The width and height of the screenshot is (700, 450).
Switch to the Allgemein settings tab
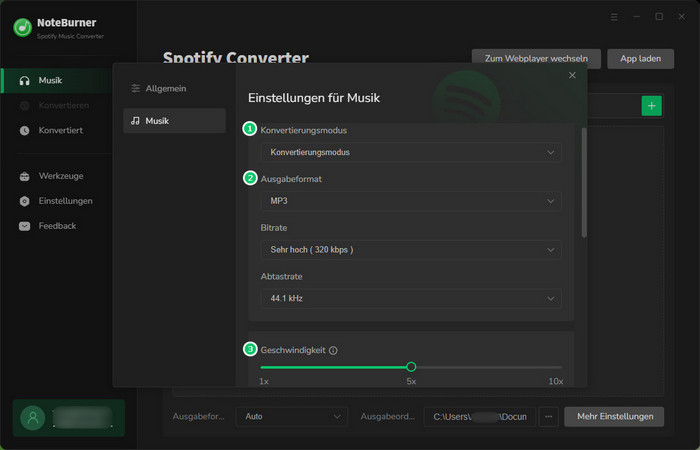[x=174, y=88]
